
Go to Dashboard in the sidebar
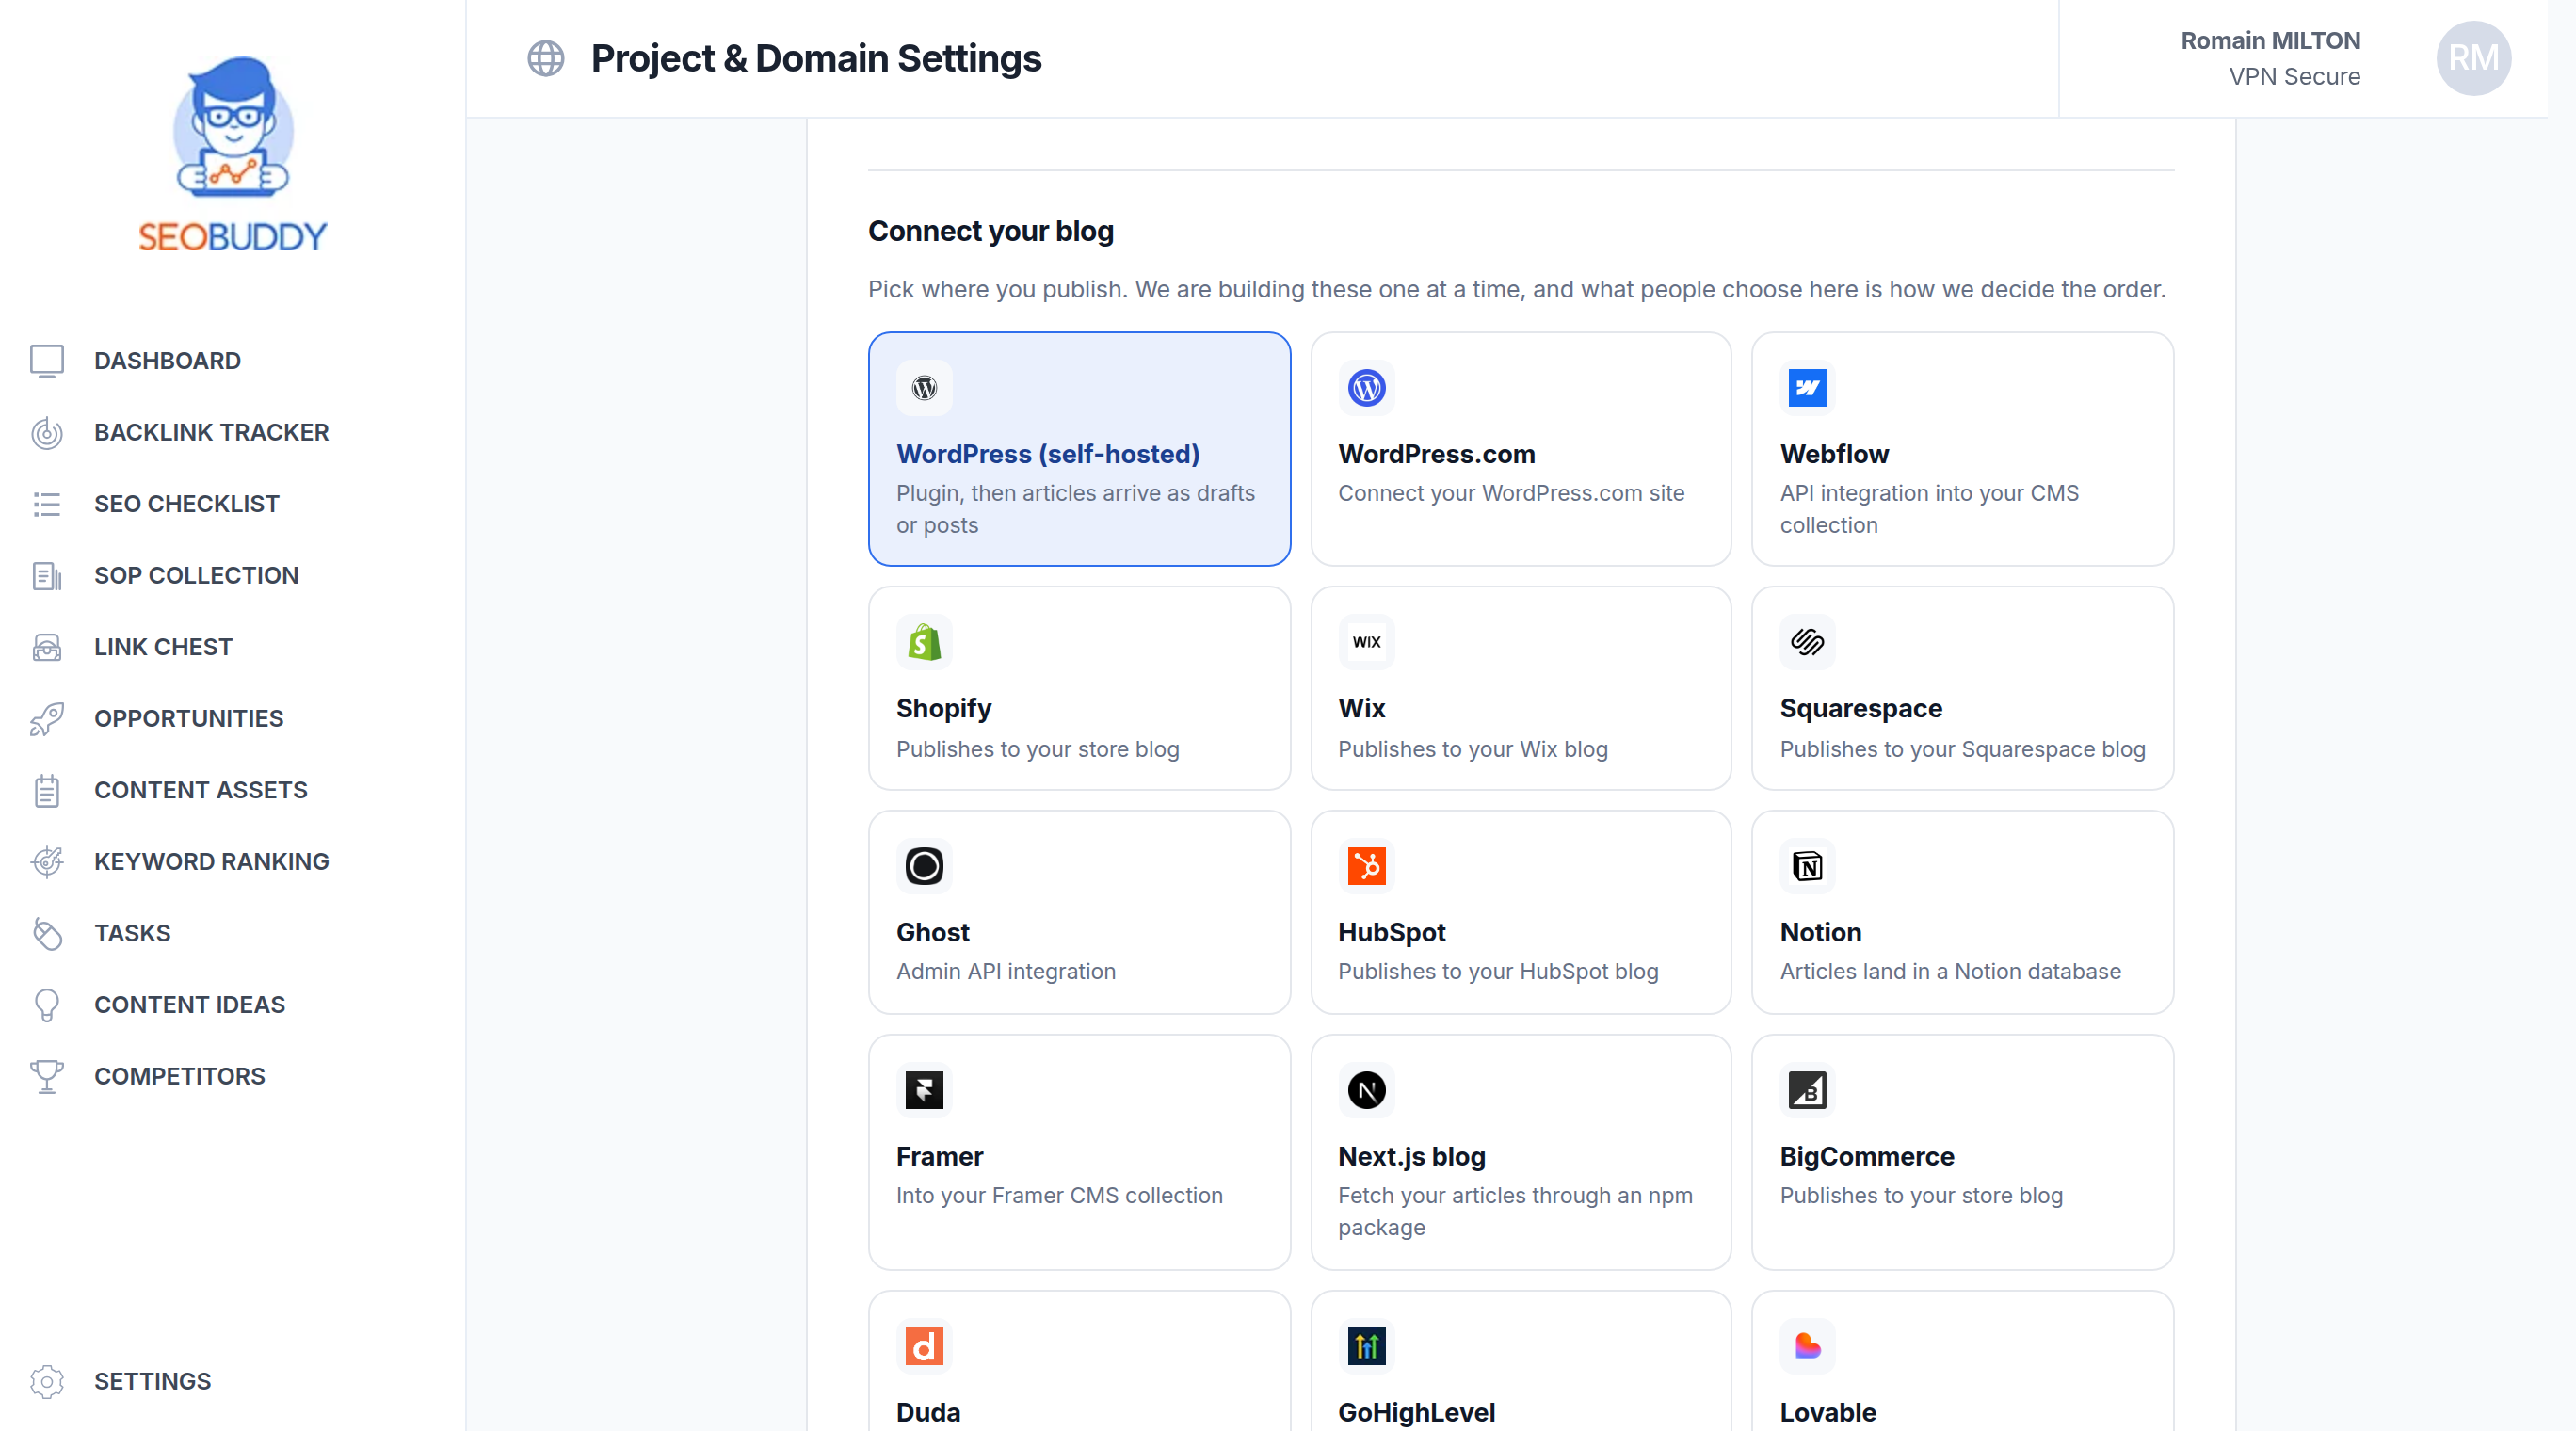[167, 361]
